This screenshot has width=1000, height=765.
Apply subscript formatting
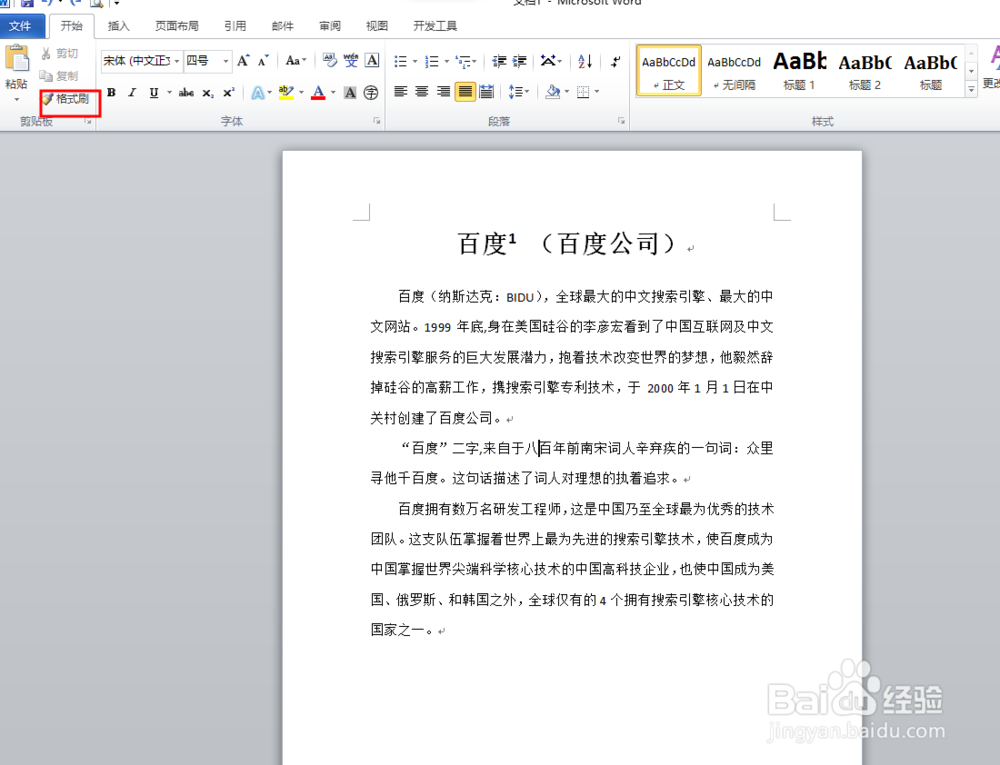coord(208,93)
